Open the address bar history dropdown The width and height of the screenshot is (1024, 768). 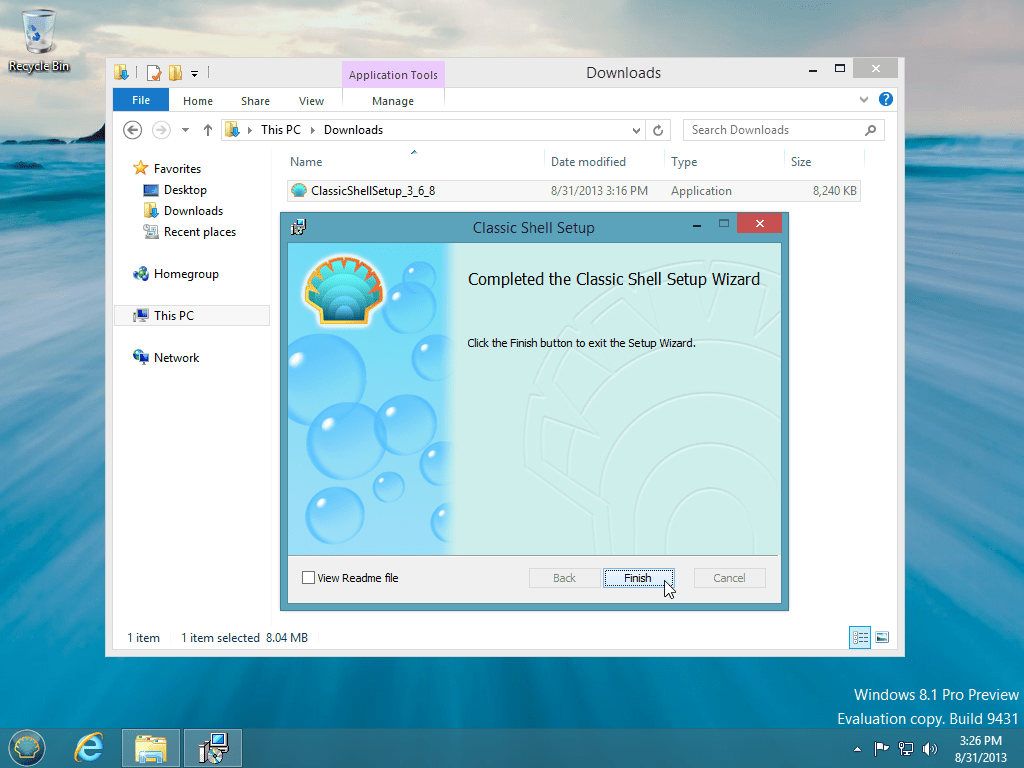[x=636, y=131]
